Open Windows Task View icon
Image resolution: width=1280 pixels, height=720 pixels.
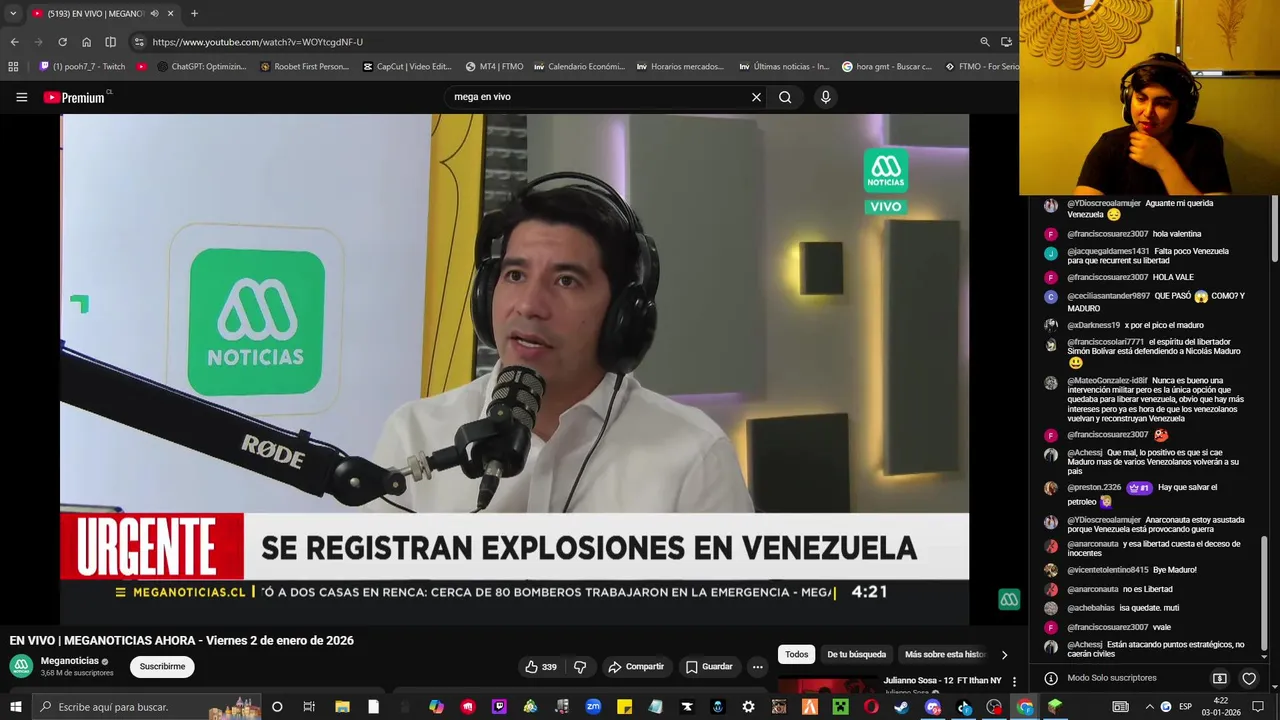click(x=309, y=707)
